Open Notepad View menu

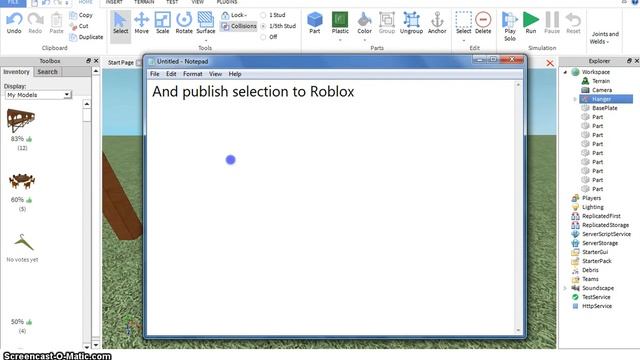[x=216, y=74]
